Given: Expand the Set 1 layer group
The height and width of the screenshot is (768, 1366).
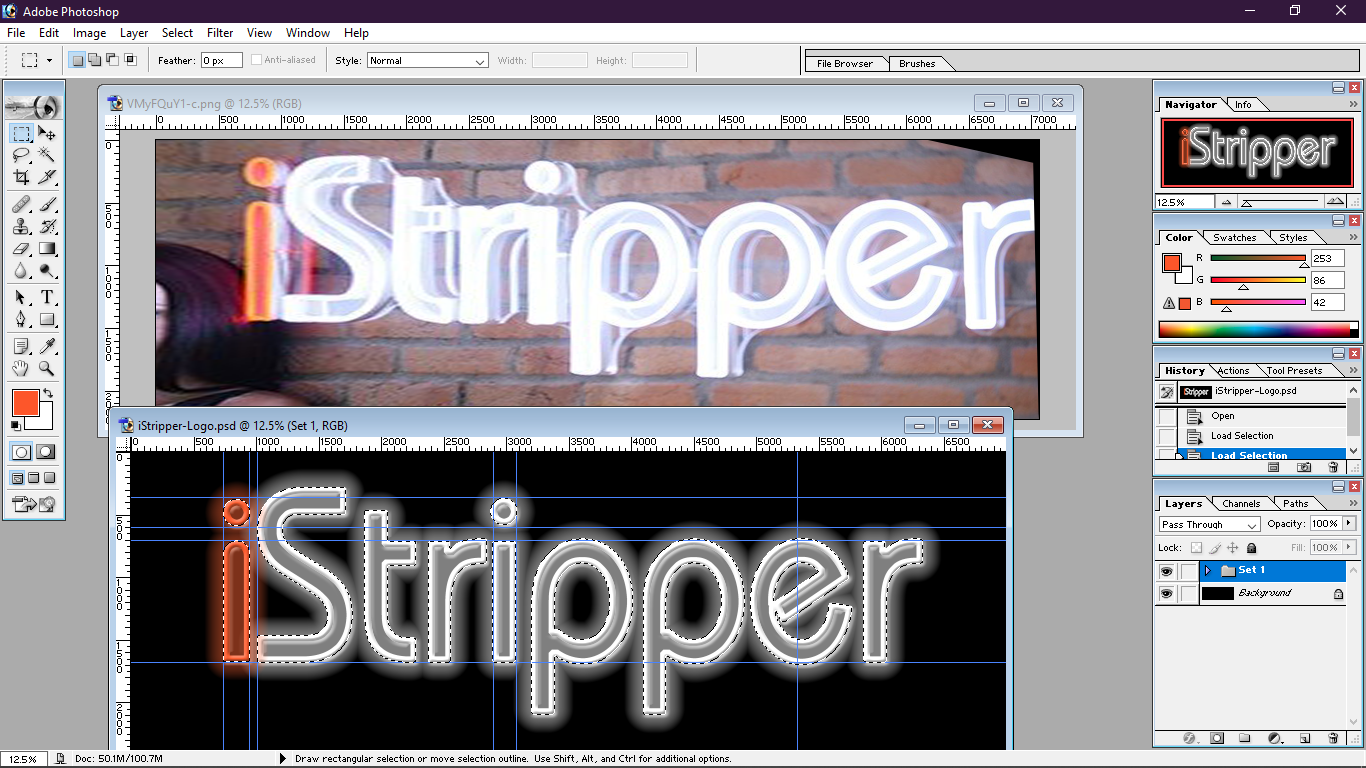Looking at the screenshot, I should tap(1208, 571).
